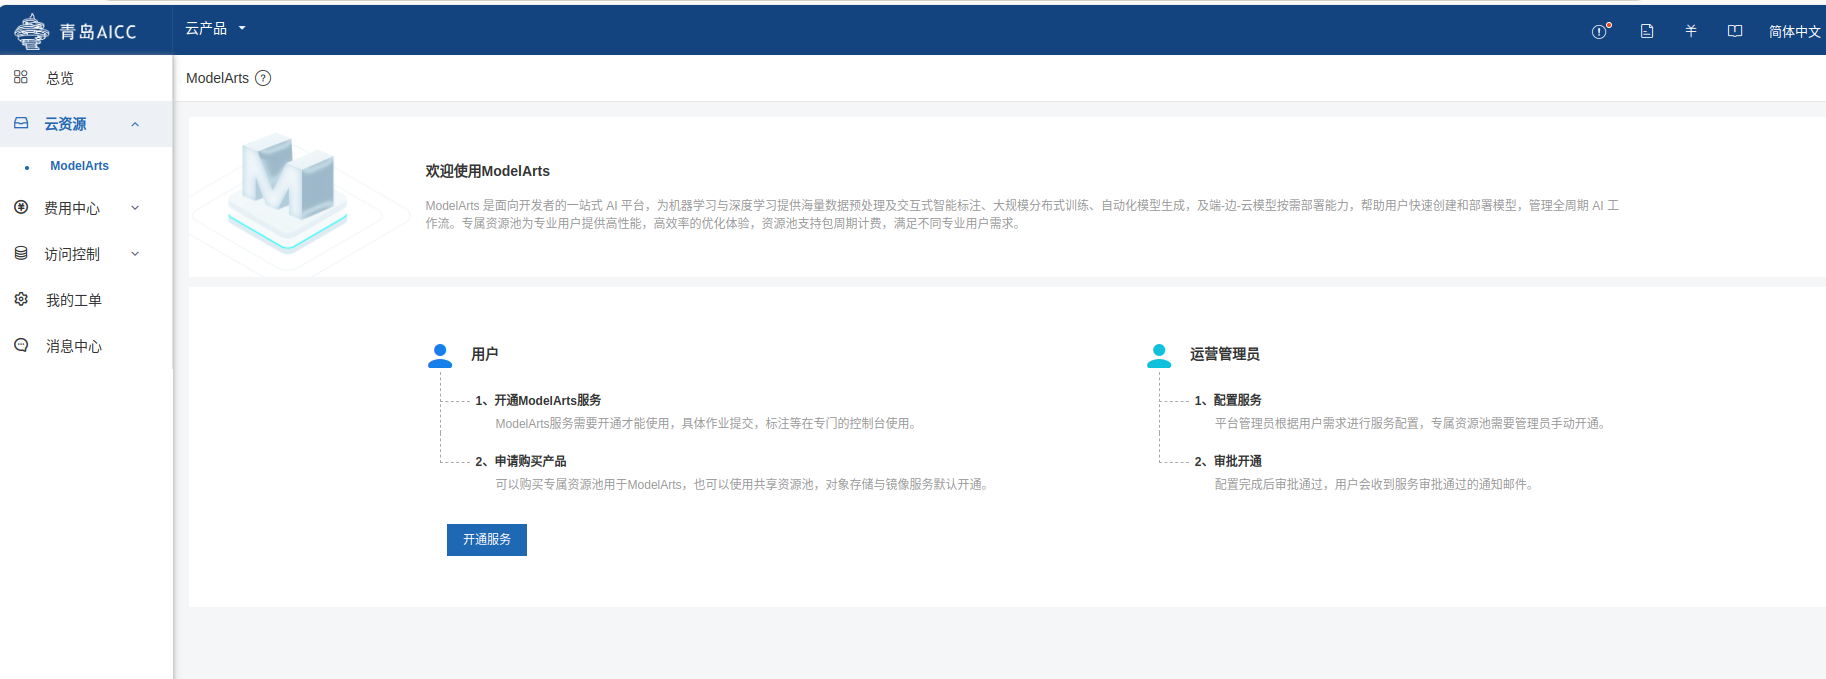1826x679 pixels.
Task: Open the book documentation icon in header
Action: point(1735,31)
